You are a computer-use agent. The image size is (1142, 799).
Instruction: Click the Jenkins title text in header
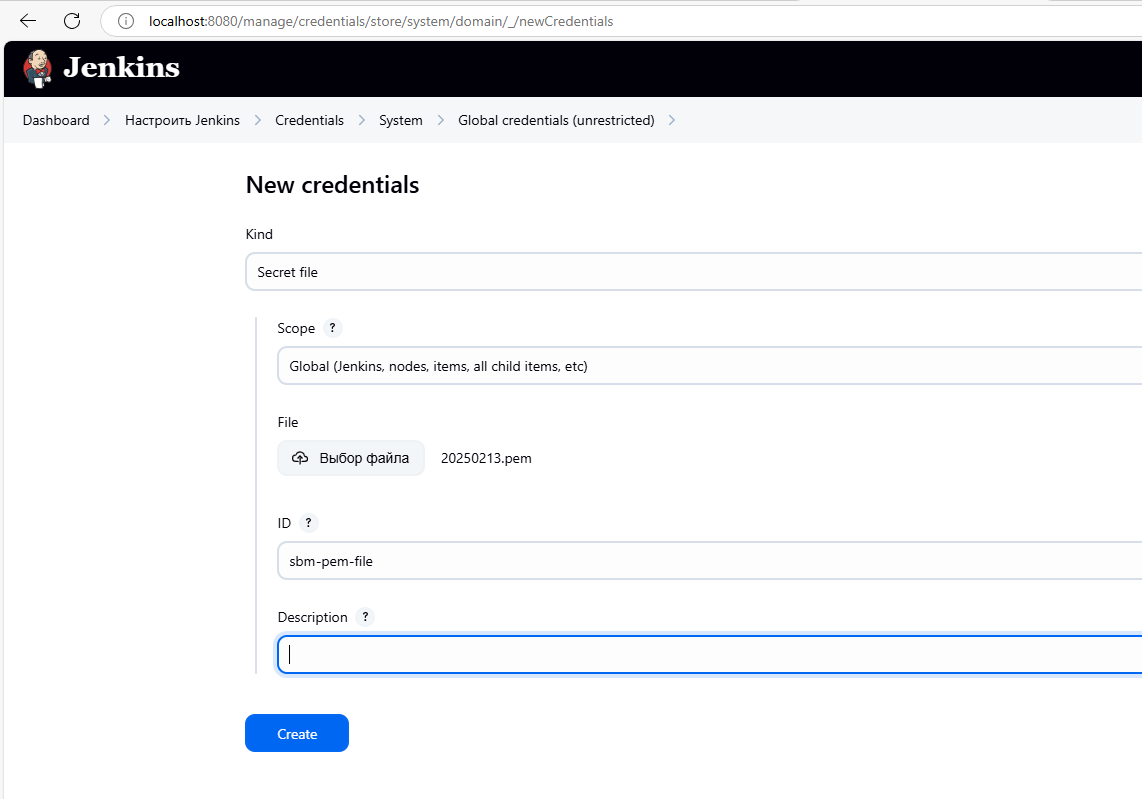(x=121, y=68)
